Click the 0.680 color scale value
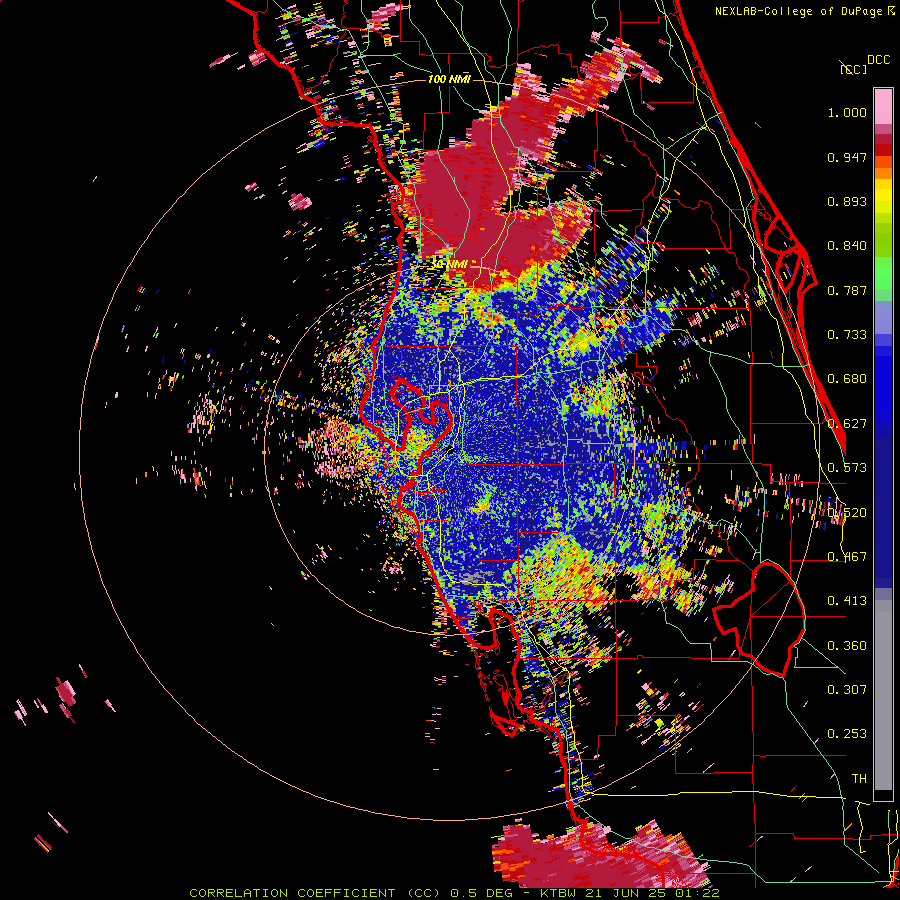 pyautogui.click(x=847, y=379)
